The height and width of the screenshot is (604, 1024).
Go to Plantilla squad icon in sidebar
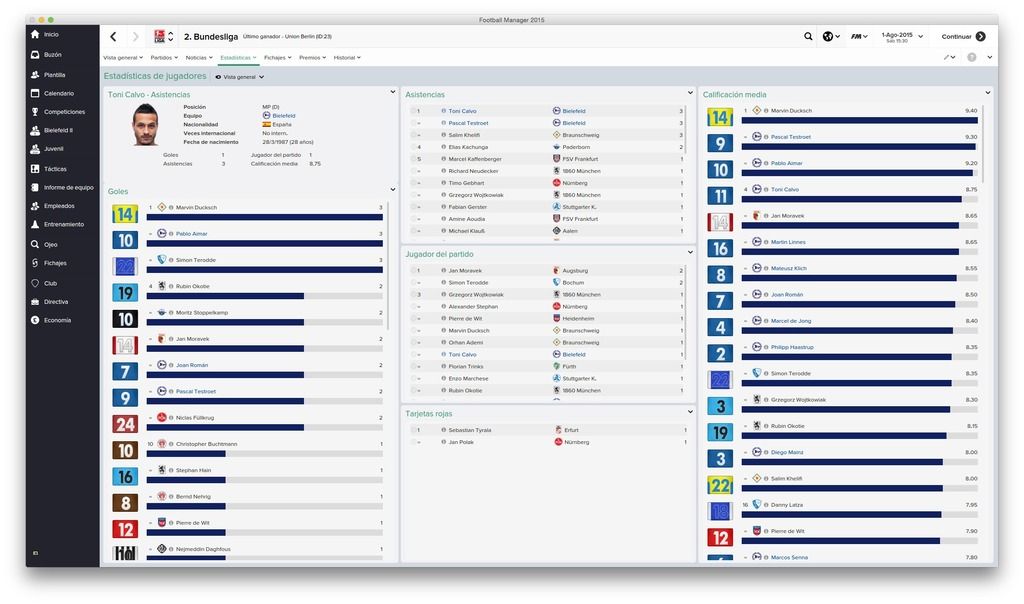[35, 75]
